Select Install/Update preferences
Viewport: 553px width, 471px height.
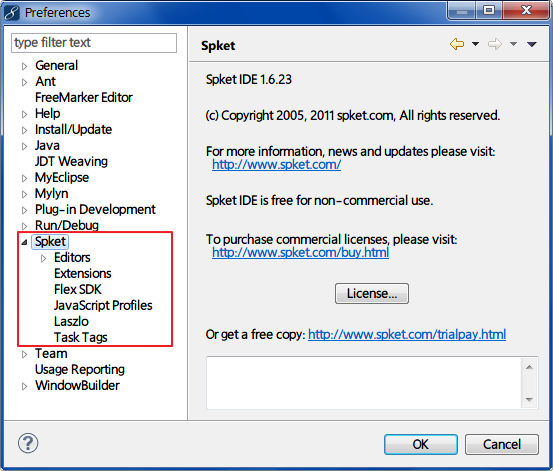point(73,129)
